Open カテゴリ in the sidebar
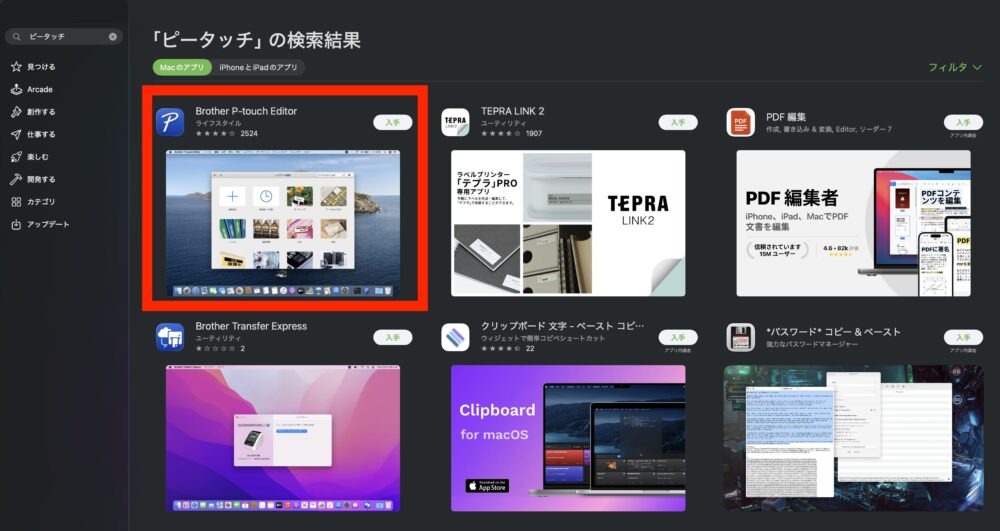The width and height of the screenshot is (1000, 531). [41, 201]
